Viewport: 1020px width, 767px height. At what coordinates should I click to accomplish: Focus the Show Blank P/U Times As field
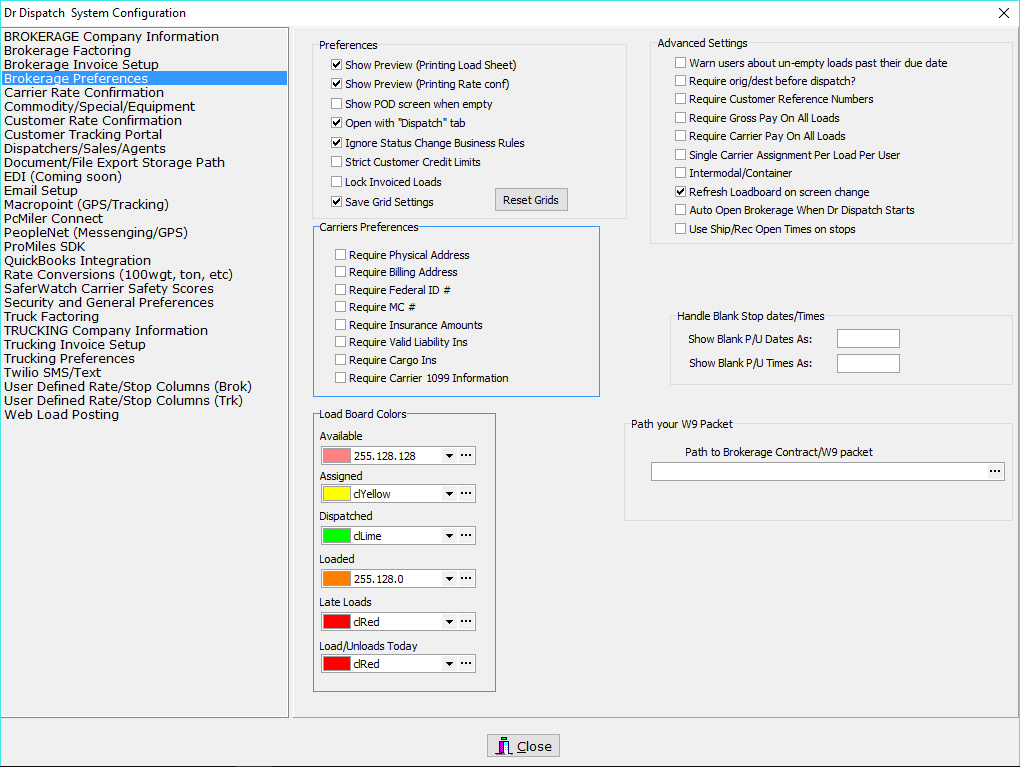point(868,363)
